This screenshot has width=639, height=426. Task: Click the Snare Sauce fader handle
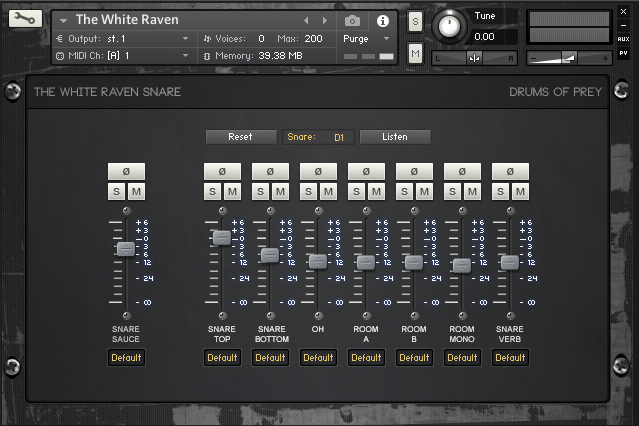pos(126,249)
